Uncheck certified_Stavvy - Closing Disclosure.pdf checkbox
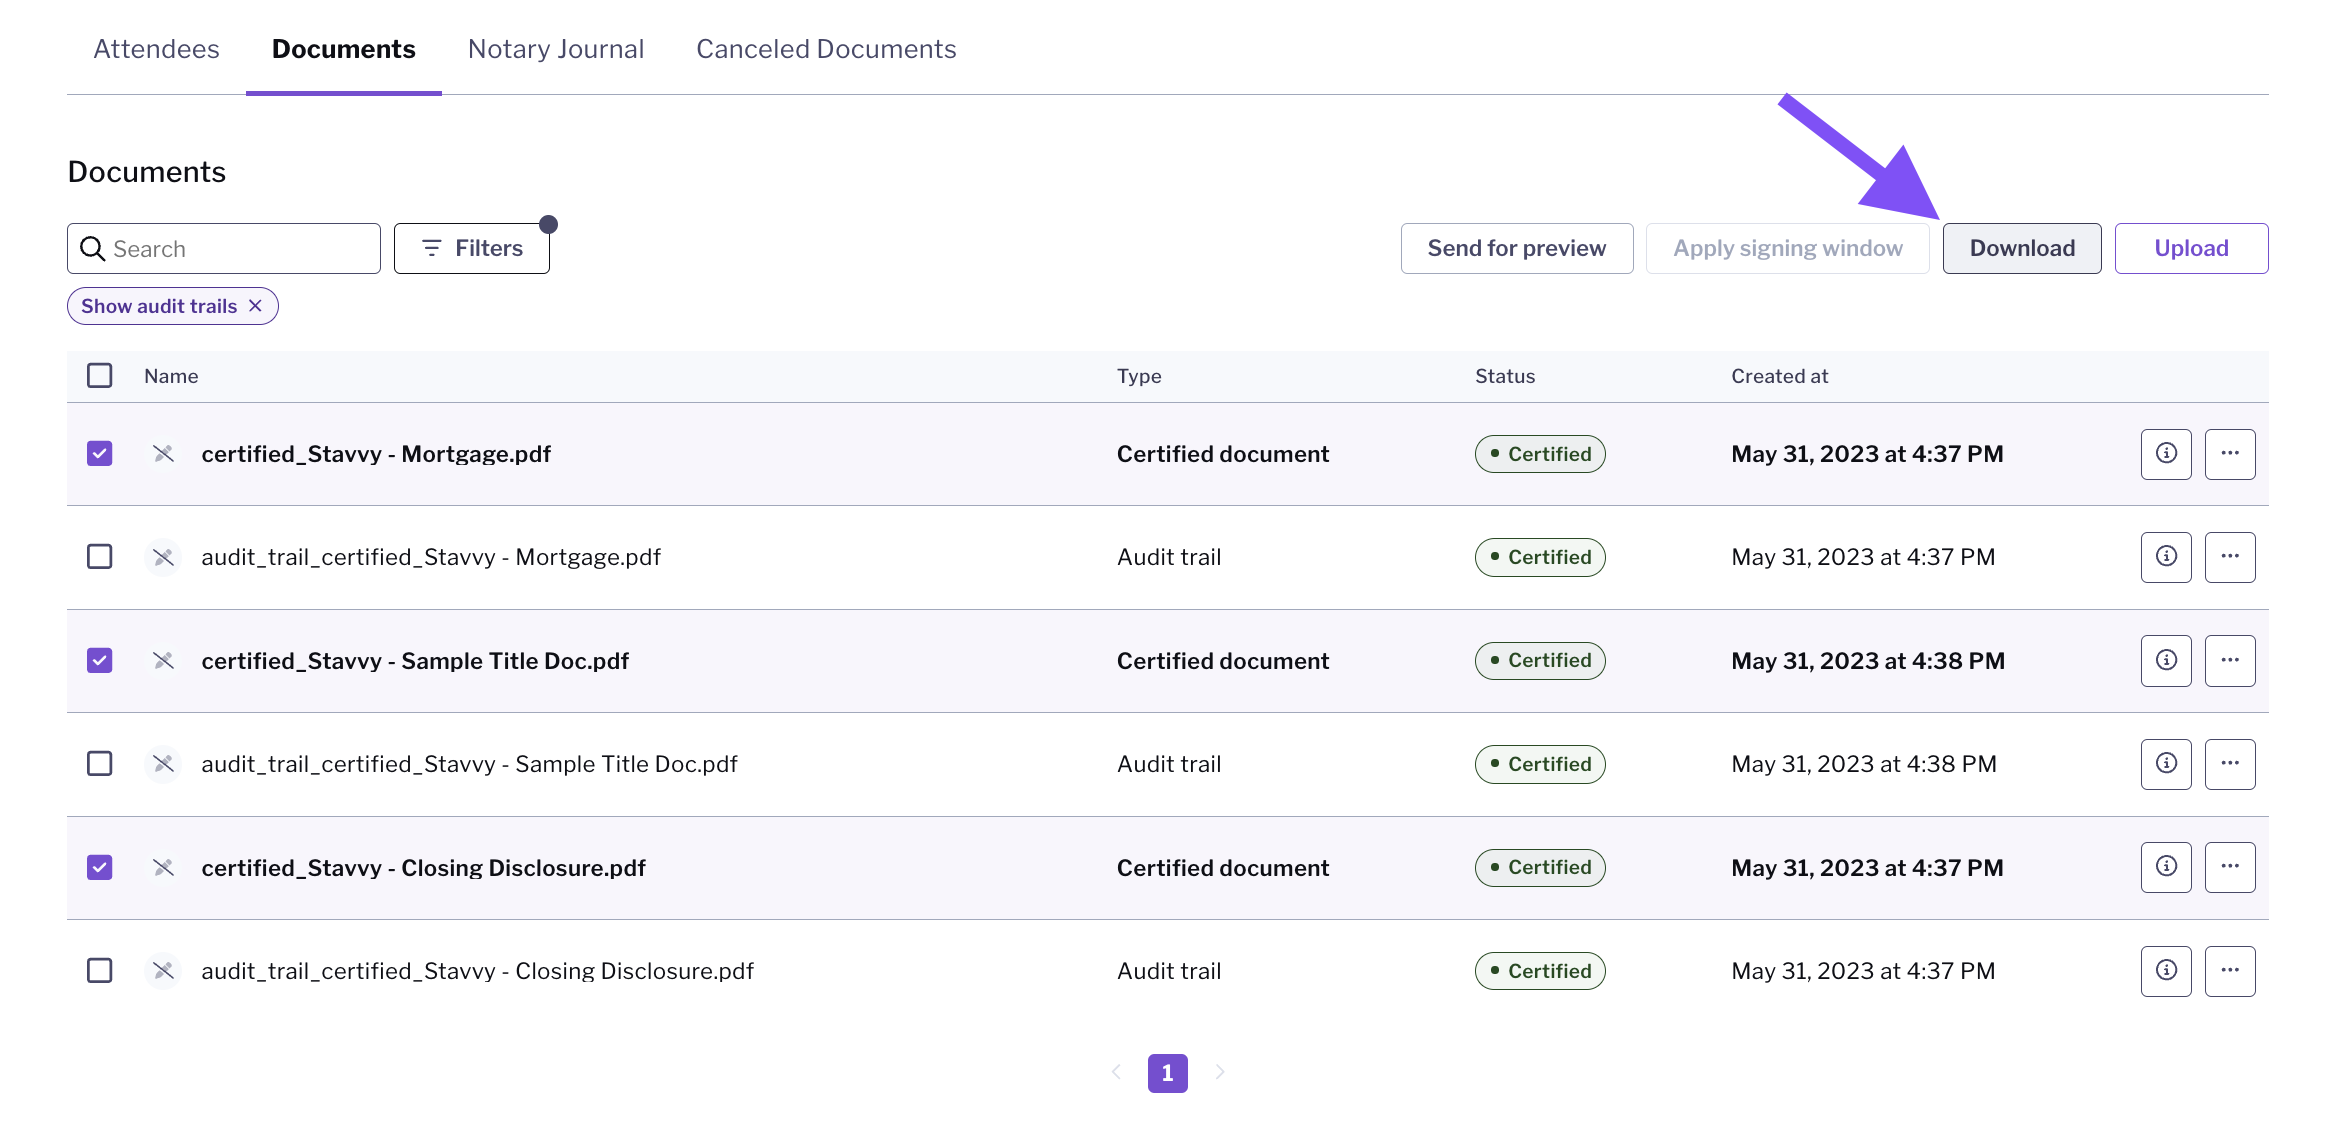This screenshot has width=2330, height=1128. point(100,867)
